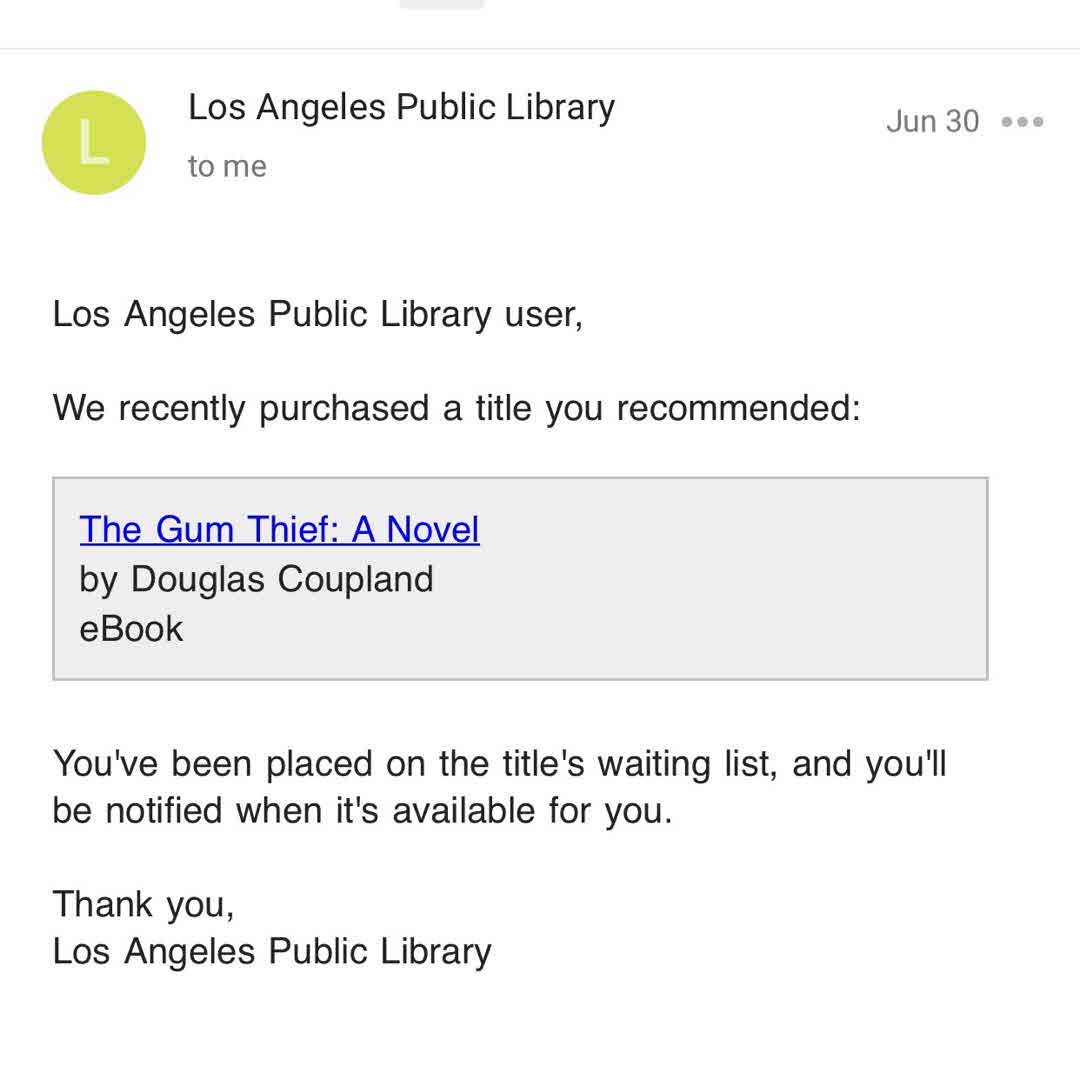Screen dimensions: 1080x1080
Task: Open "The Gum Thief: A Novel" link
Action: pos(279,530)
